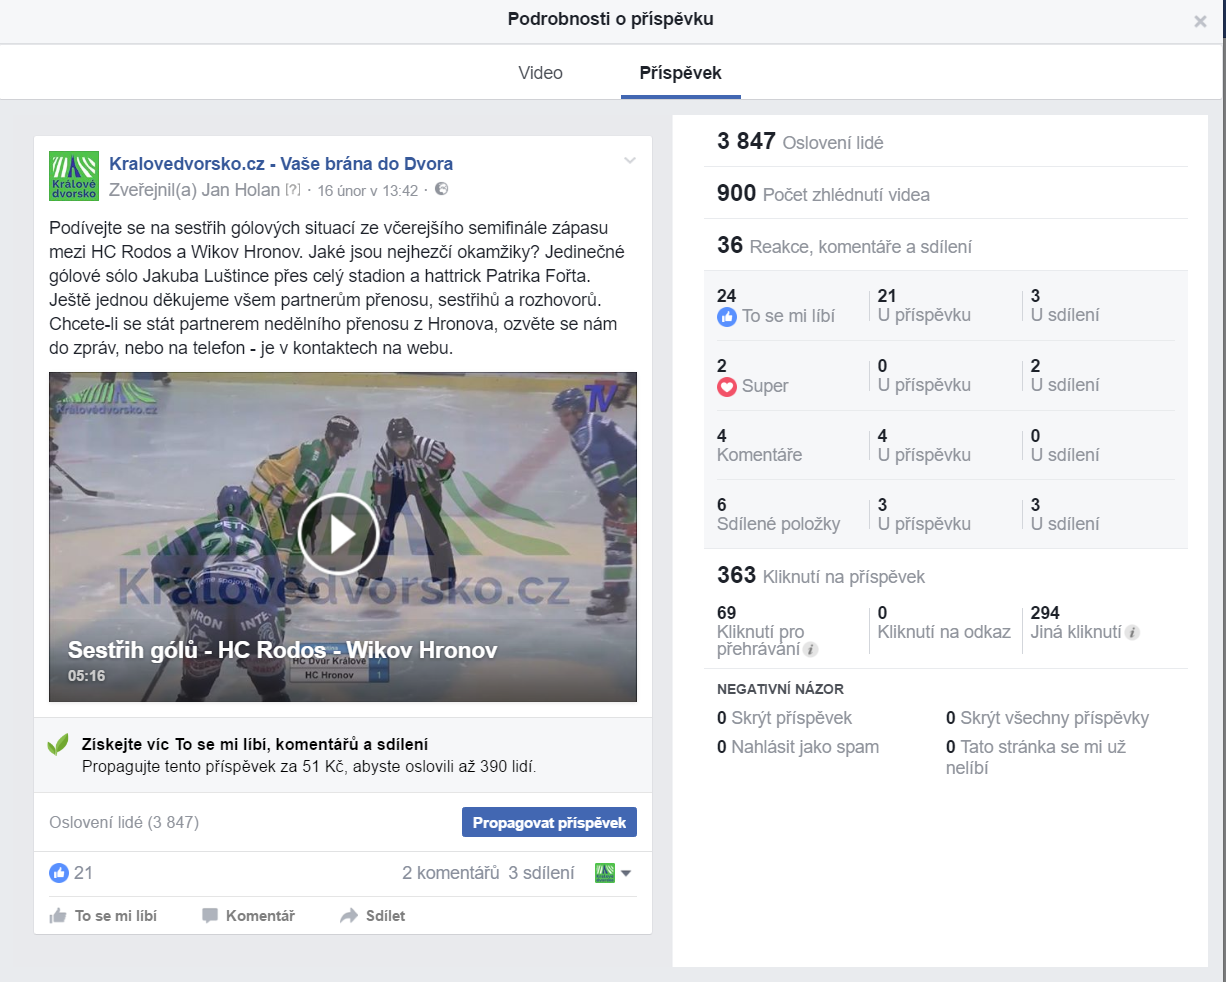The width and height of the screenshot is (1226, 982).
Task: Play the hockey highlights video
Action: click(x=338, y=534)
